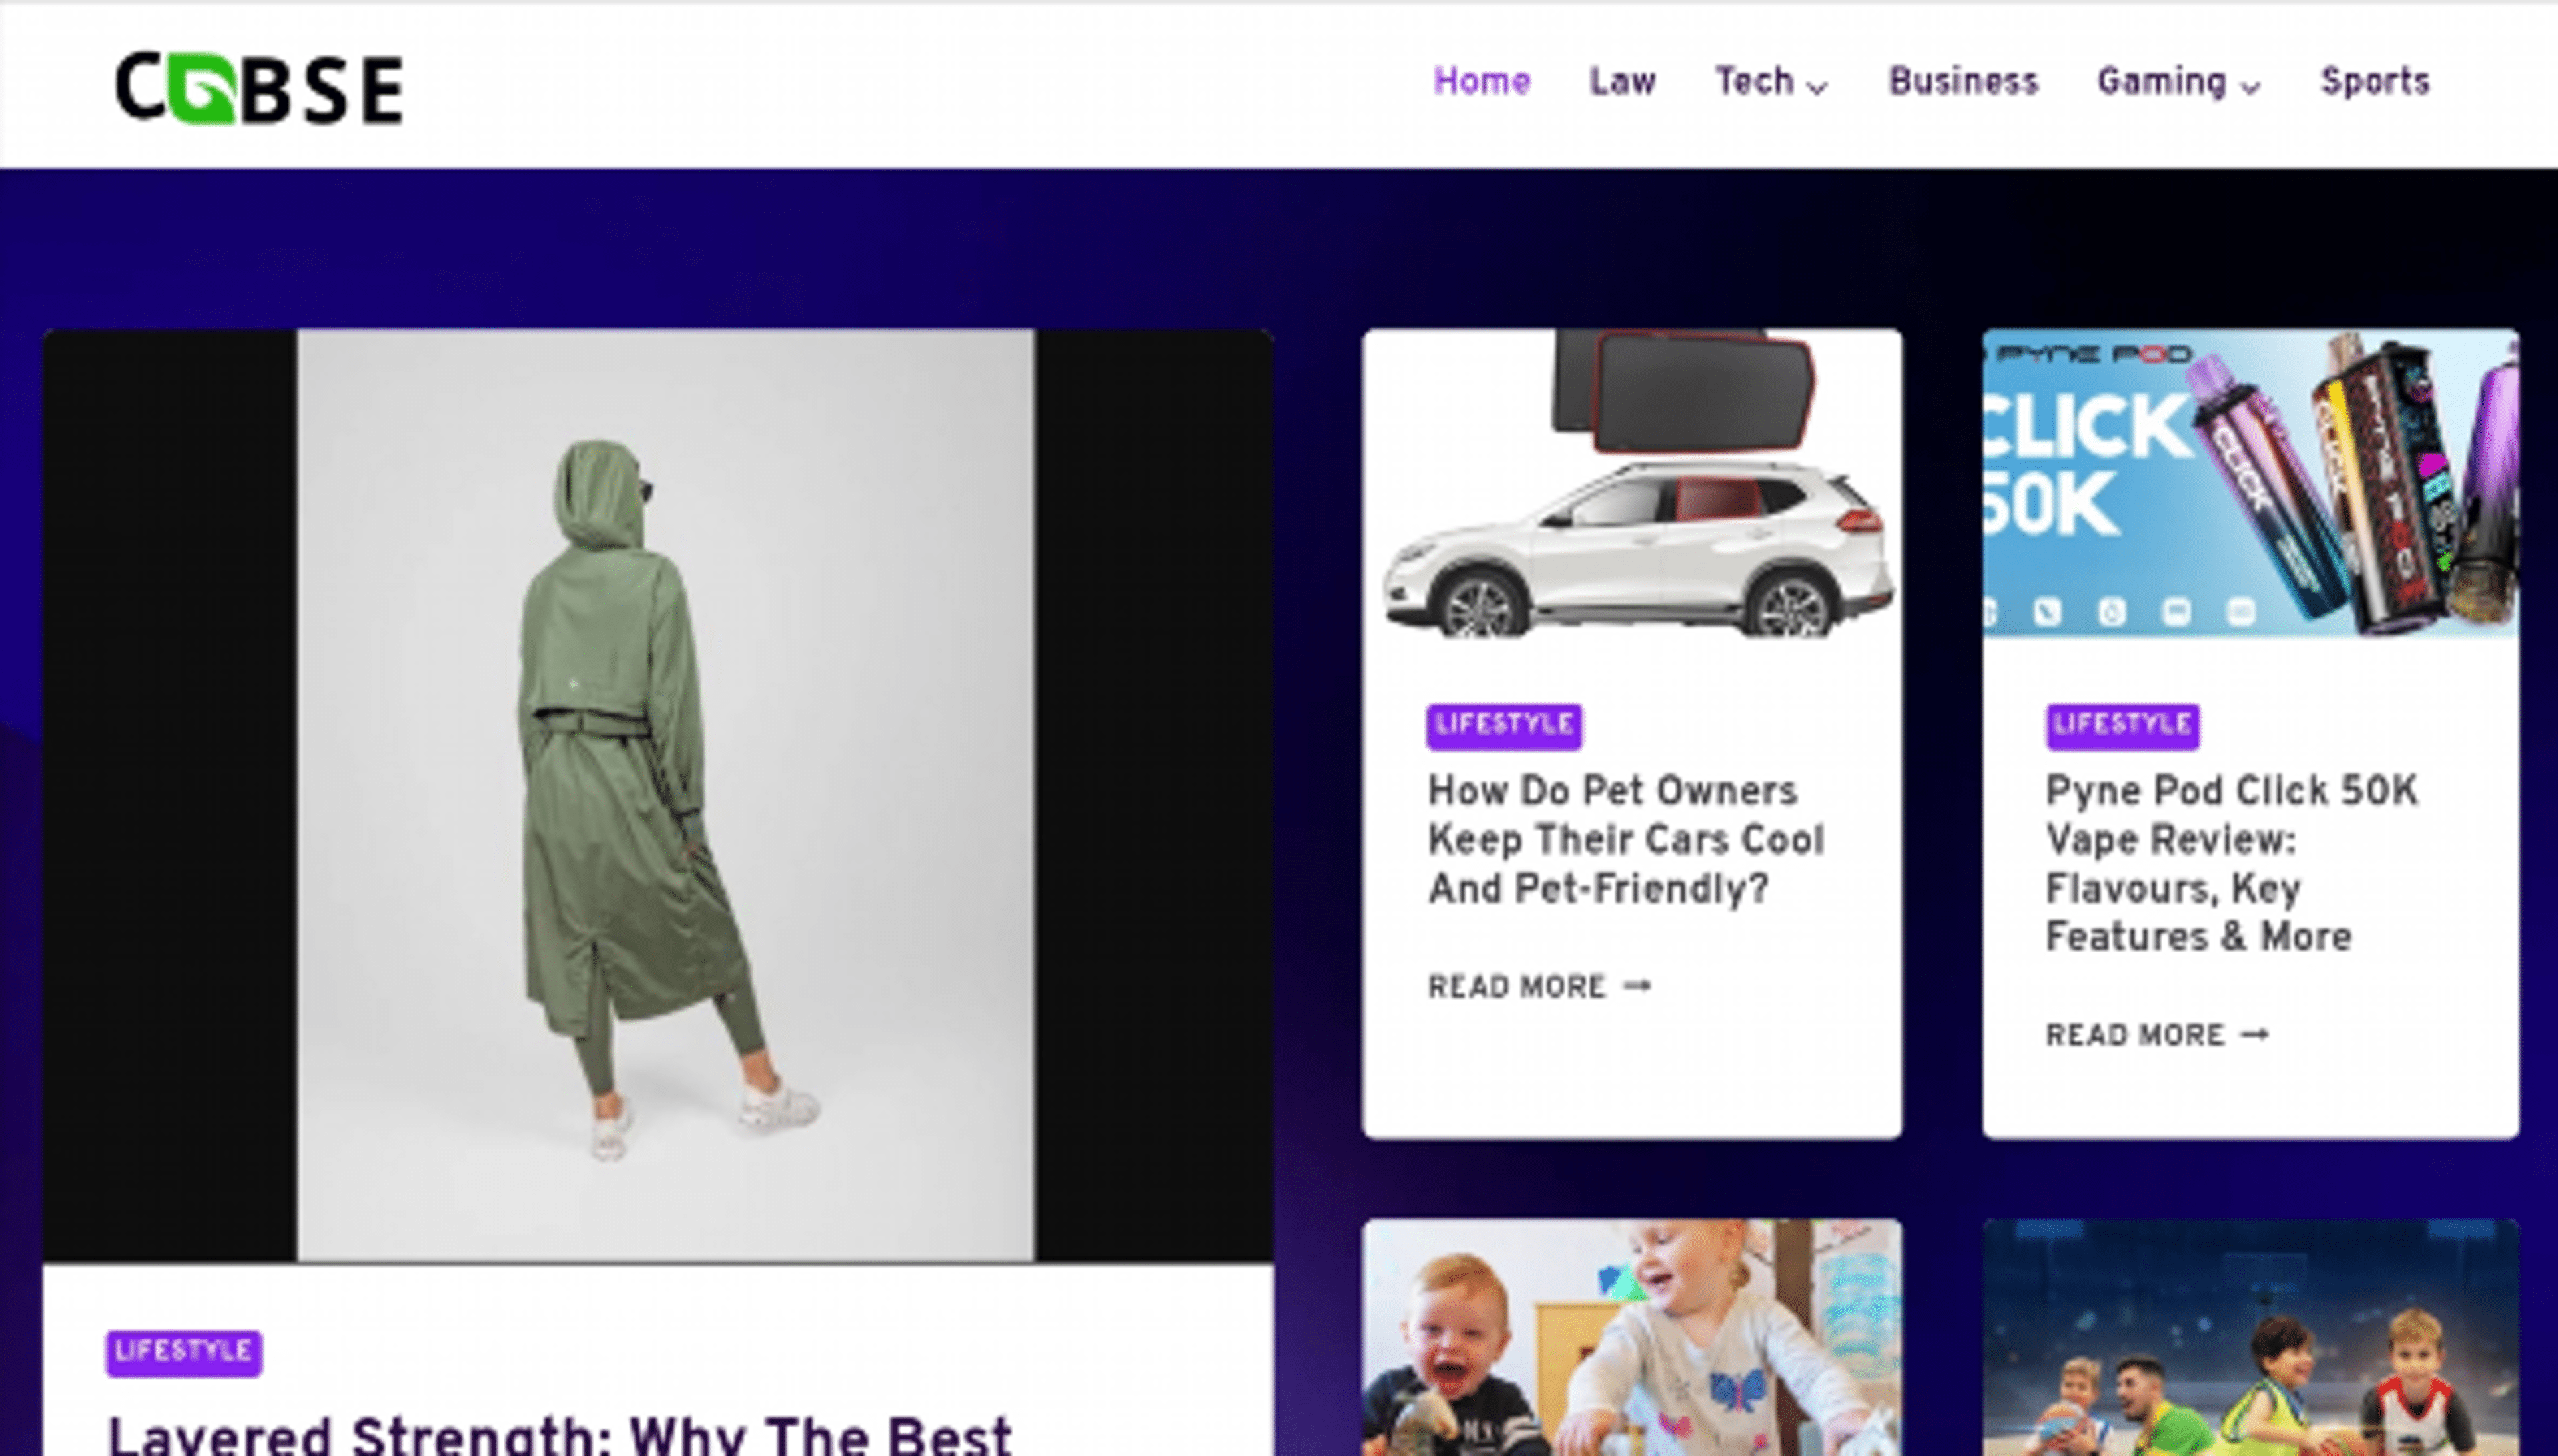Expand the Gaming dropdown chevron

click(2251, 88)
